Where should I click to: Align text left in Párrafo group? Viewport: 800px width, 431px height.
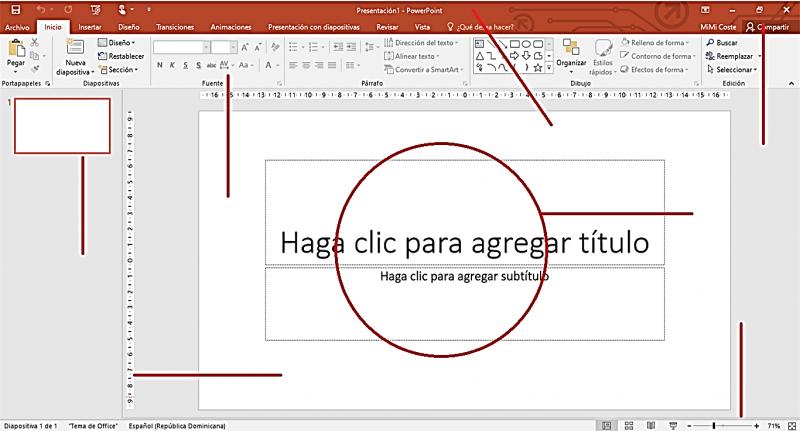[293, 65]
